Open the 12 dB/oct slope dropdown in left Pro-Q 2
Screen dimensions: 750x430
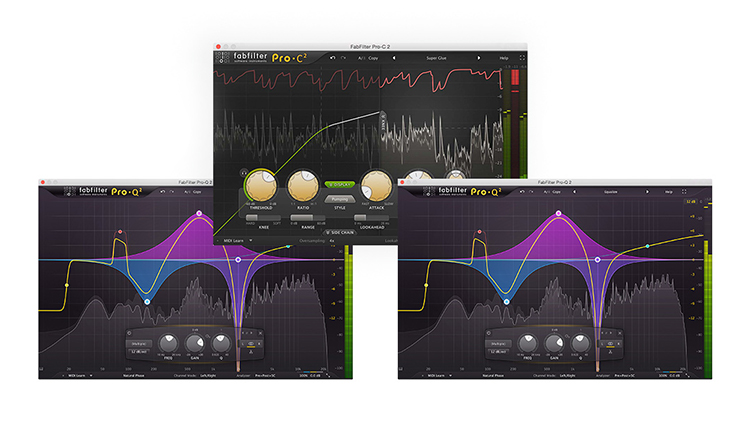pos(139,352)
